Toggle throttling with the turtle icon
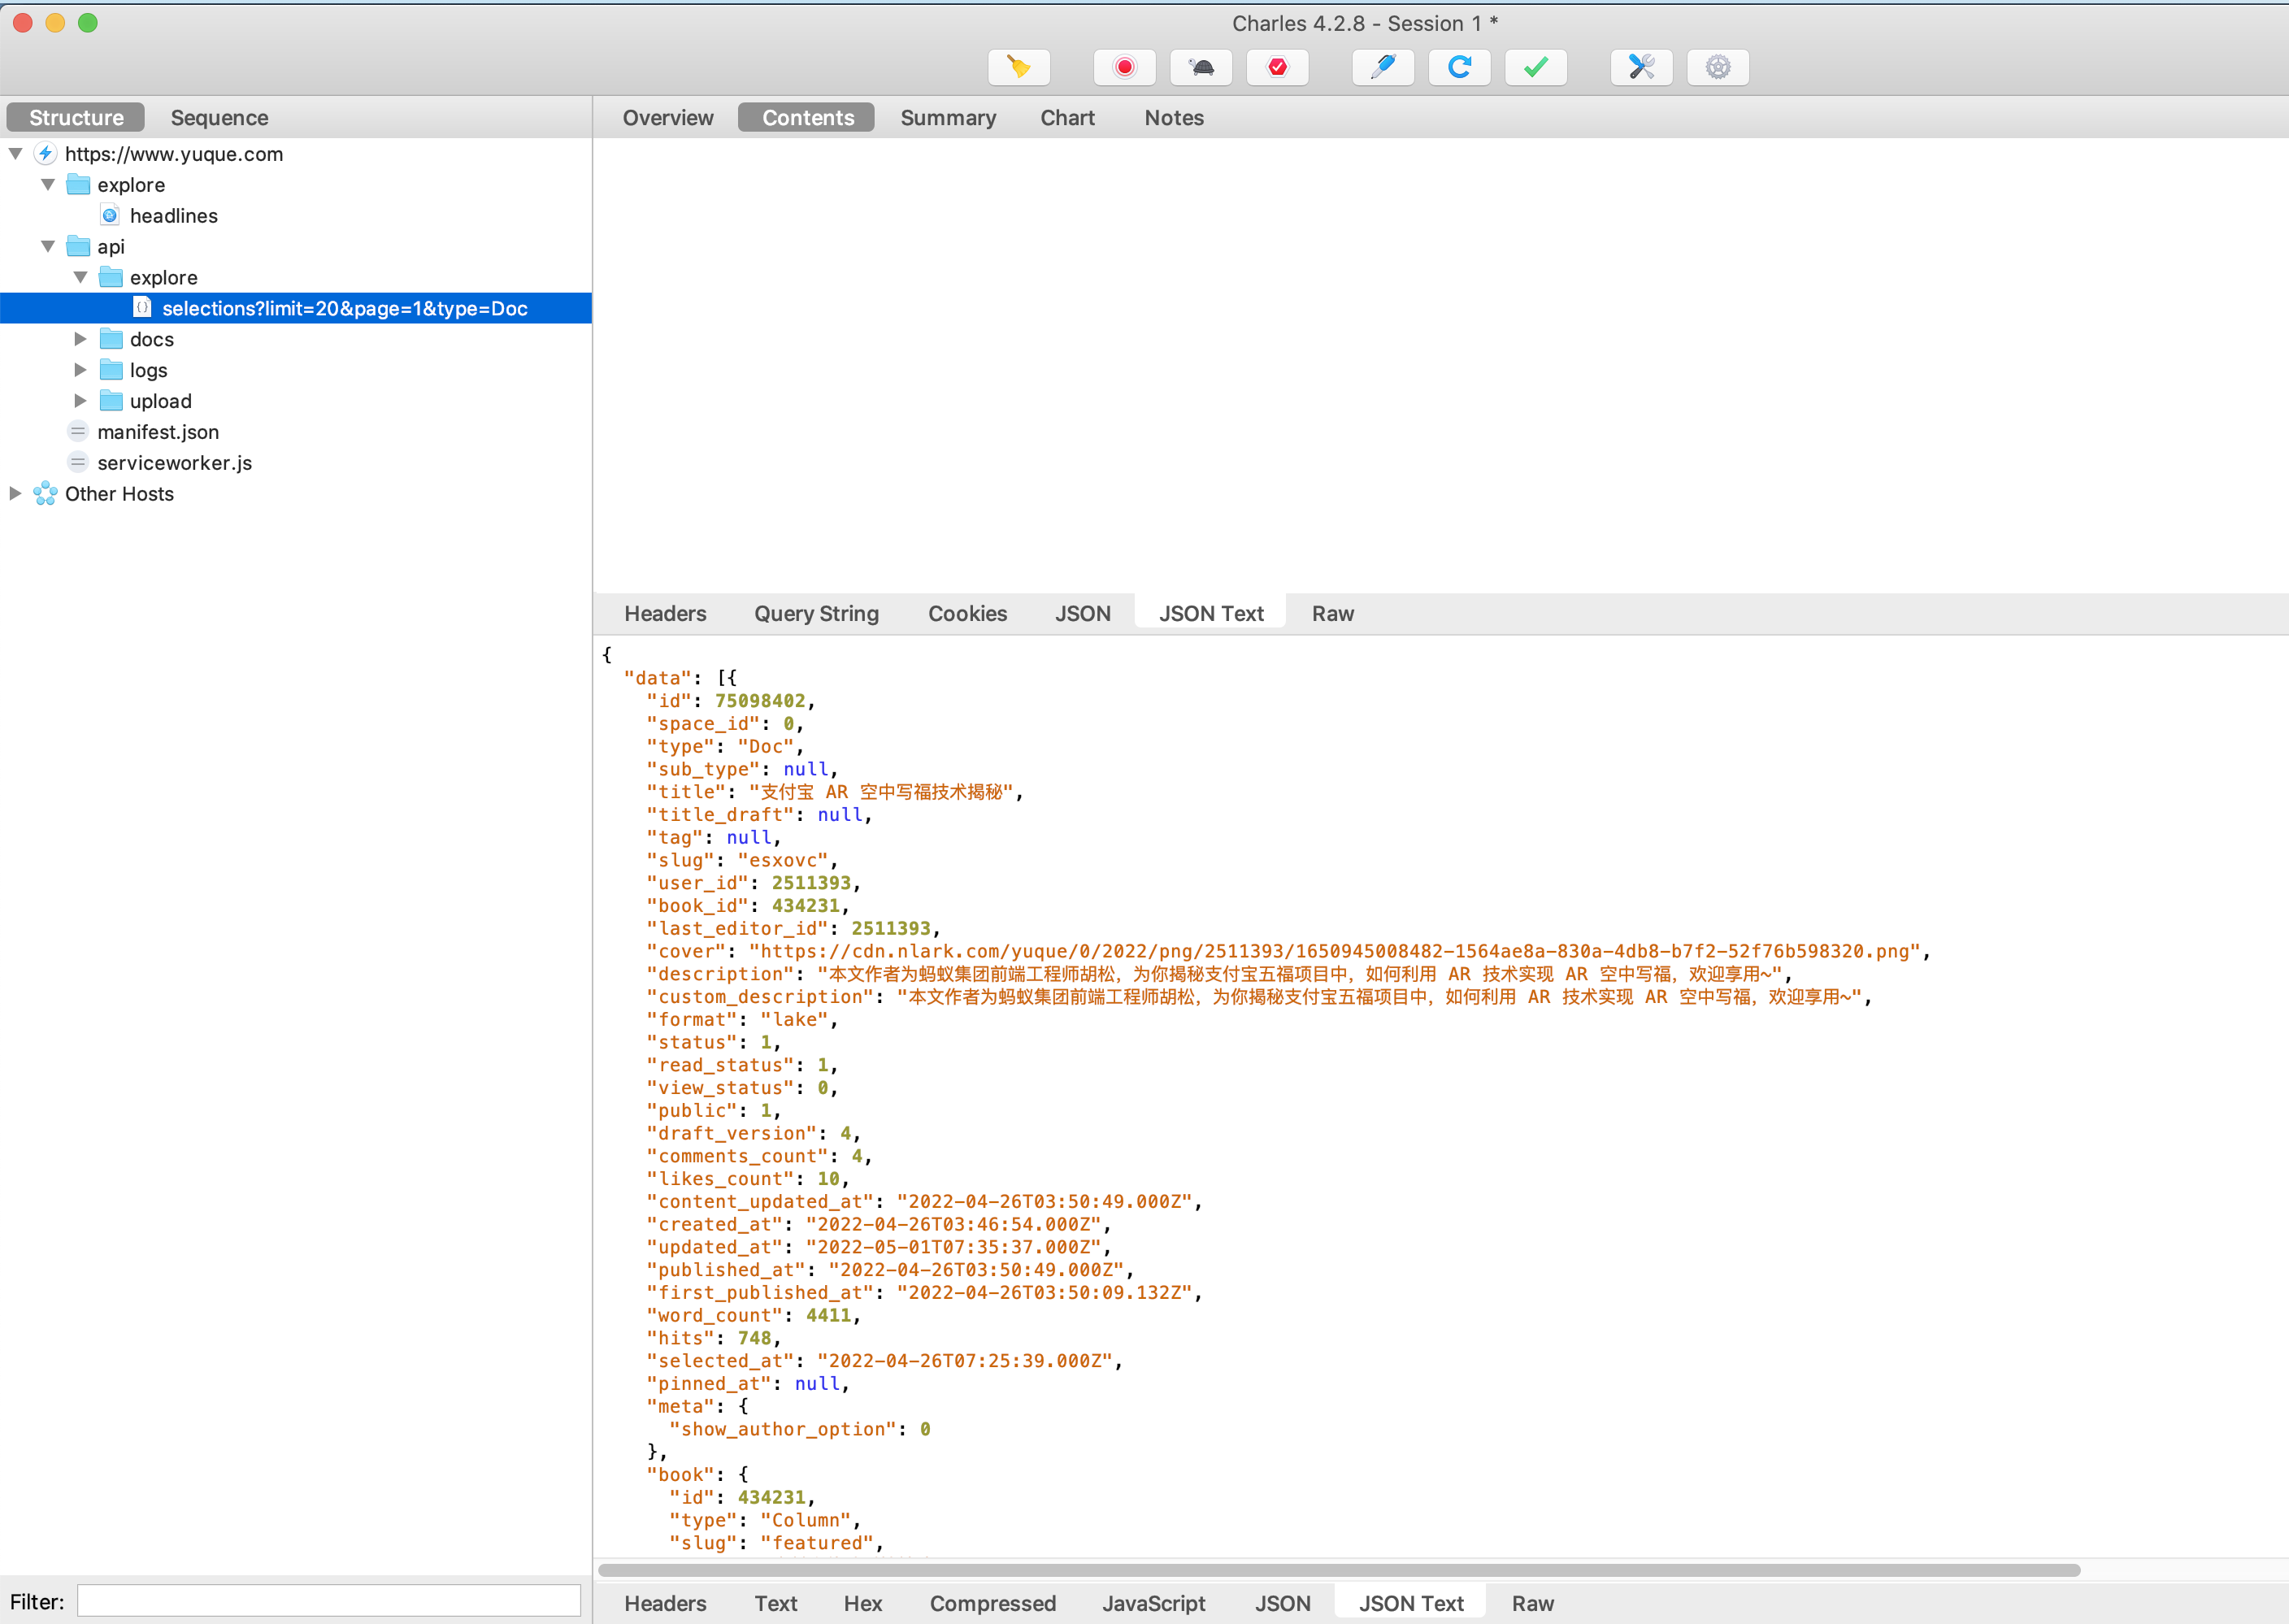This screenshot has width=2289, height=1624. [x=1201, y=67]
